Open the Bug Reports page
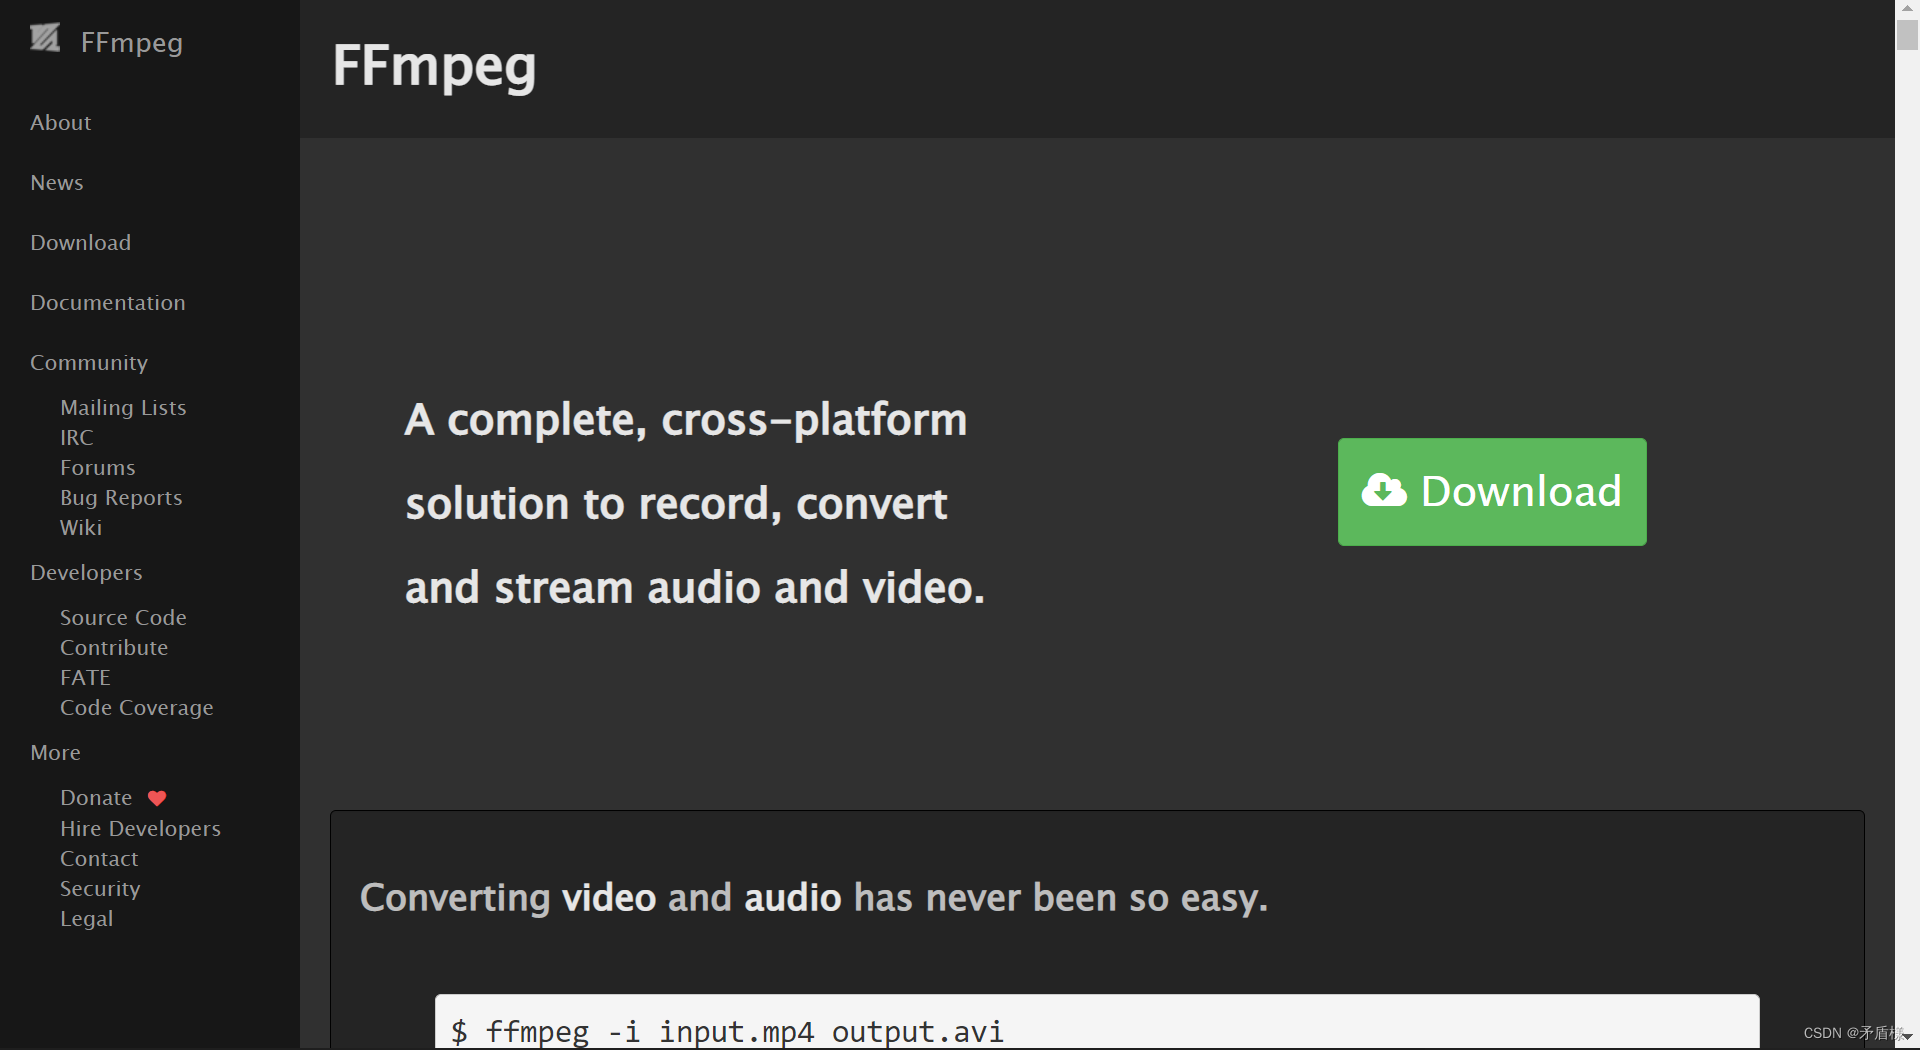Screen dimensions: 1920x1050 (121, 497)
